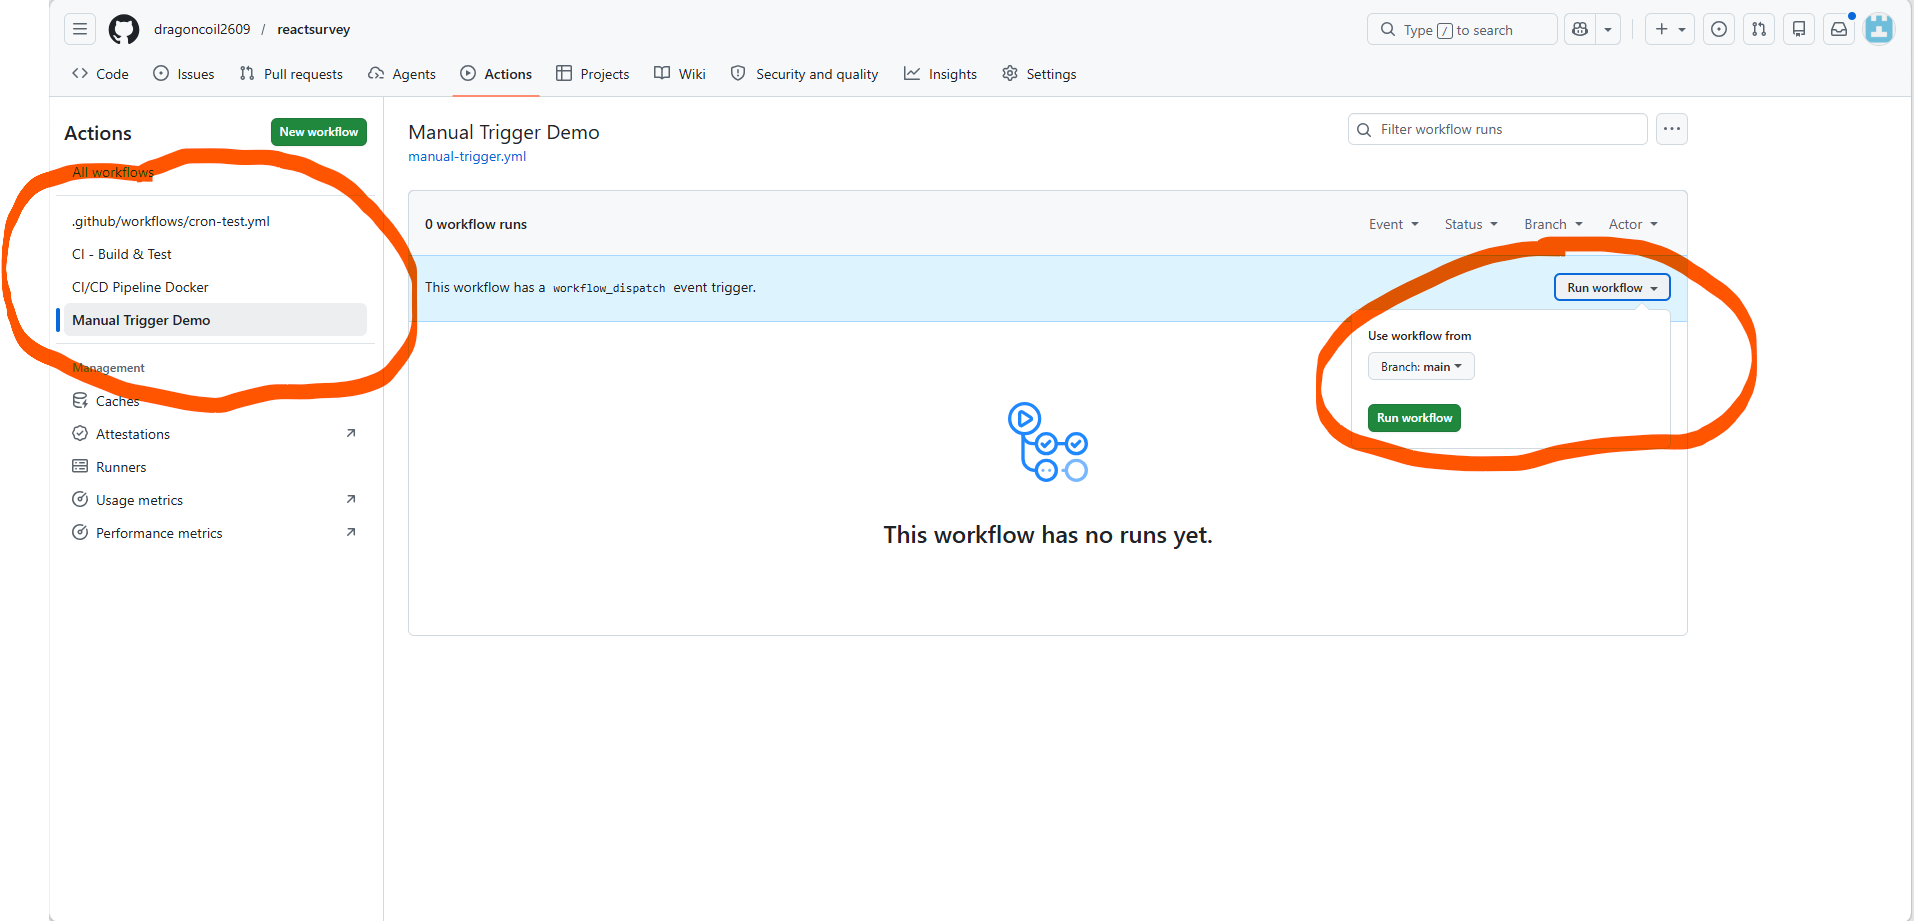
Task: Open Copilot chat icon in header
Action: 1580,29
